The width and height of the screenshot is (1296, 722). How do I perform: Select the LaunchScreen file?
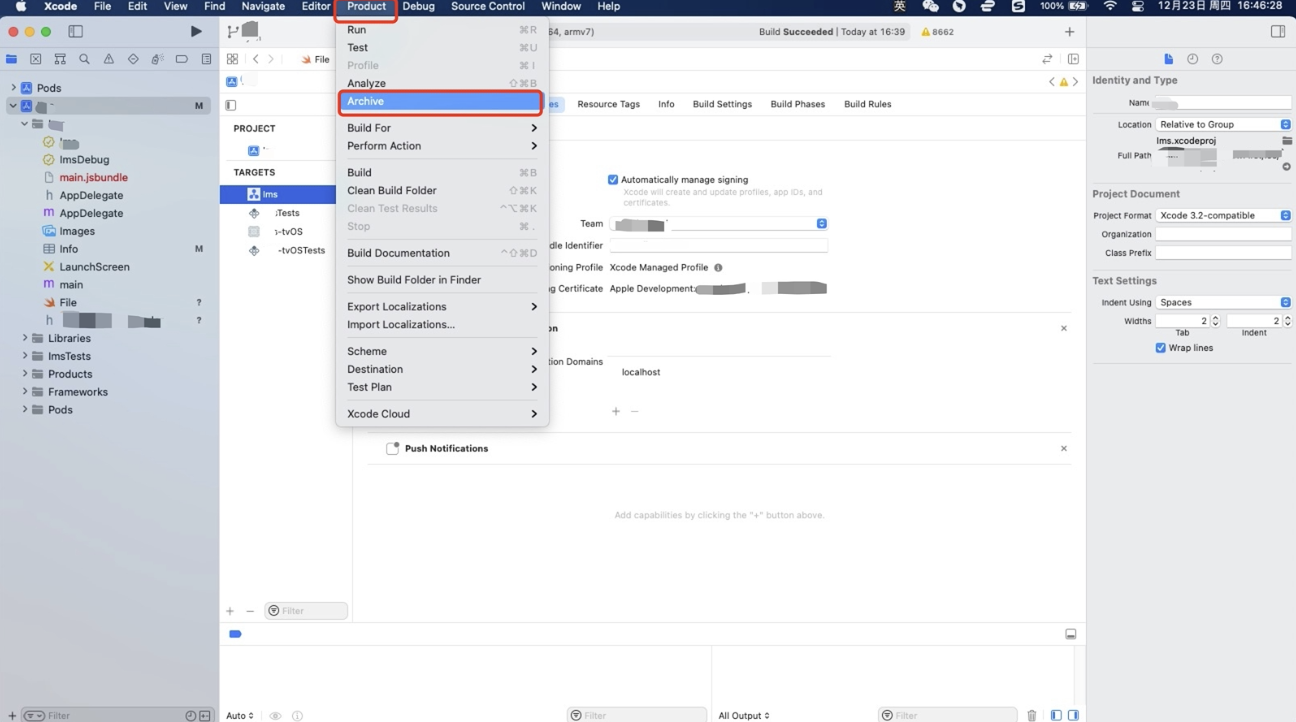coord(94,267)
